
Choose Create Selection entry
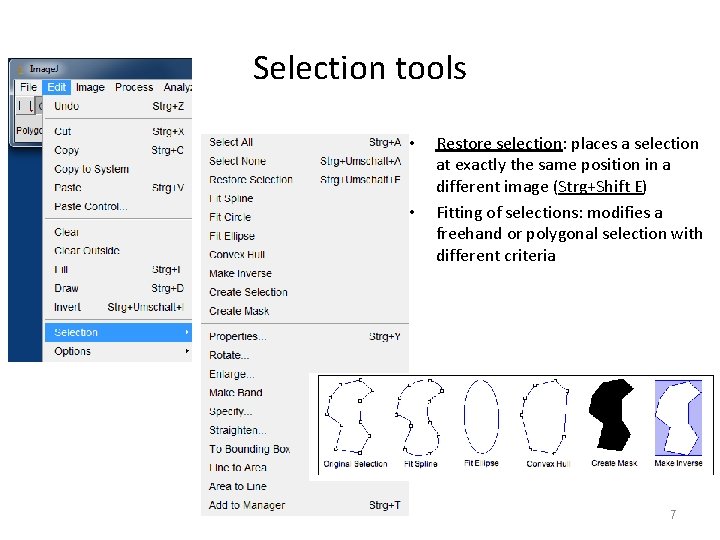click(x=305, y=292)
